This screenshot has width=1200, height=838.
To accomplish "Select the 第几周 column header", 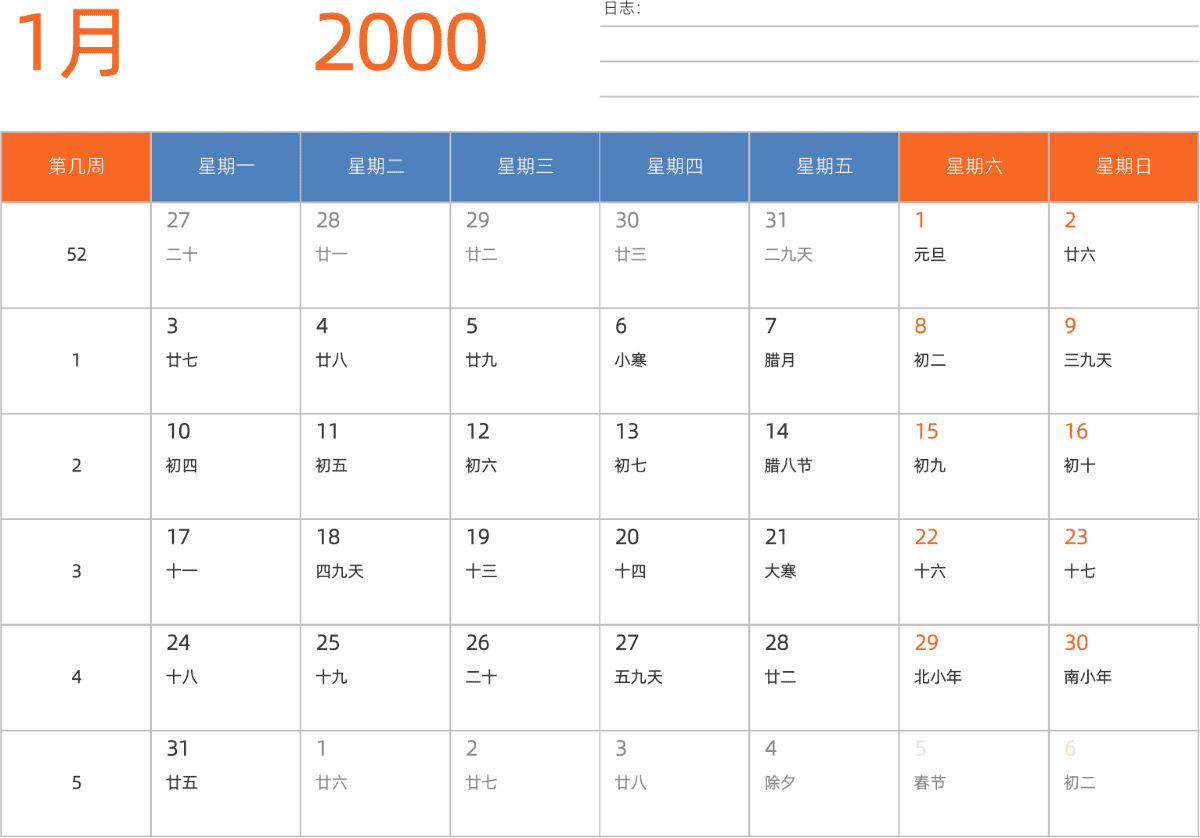I will pos(76,167).
